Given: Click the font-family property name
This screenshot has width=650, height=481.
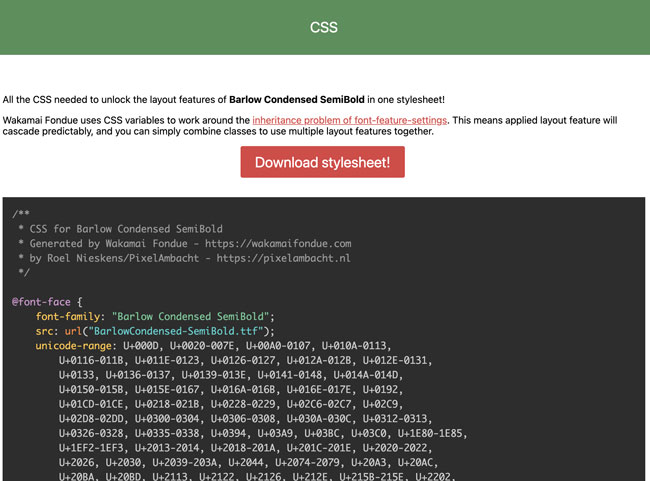Looking at the screenshot, I should pyautogui.click(x=68, y=316).
